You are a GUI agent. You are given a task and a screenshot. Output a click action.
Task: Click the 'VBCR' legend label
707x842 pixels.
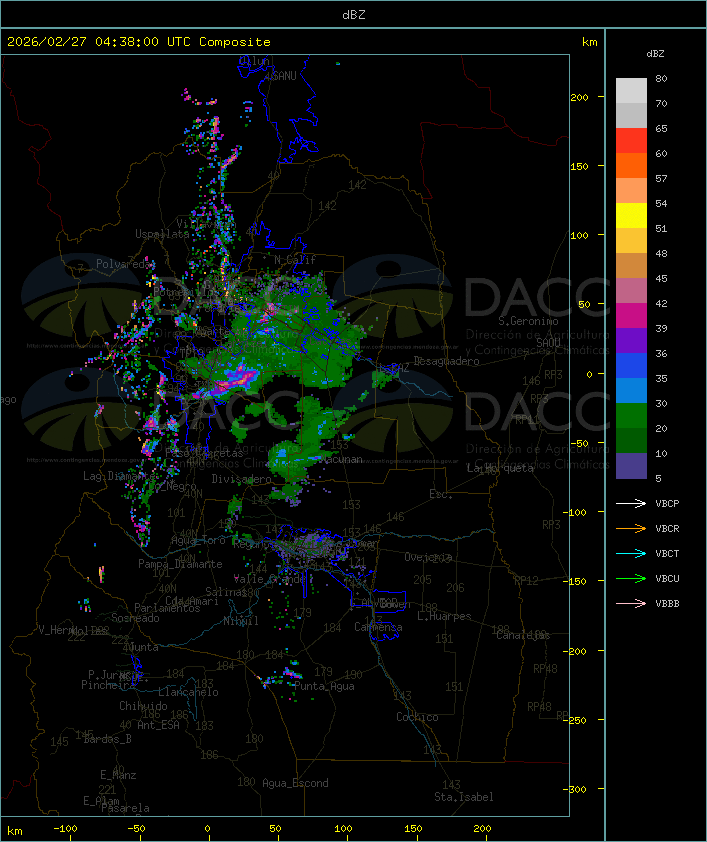667,529
